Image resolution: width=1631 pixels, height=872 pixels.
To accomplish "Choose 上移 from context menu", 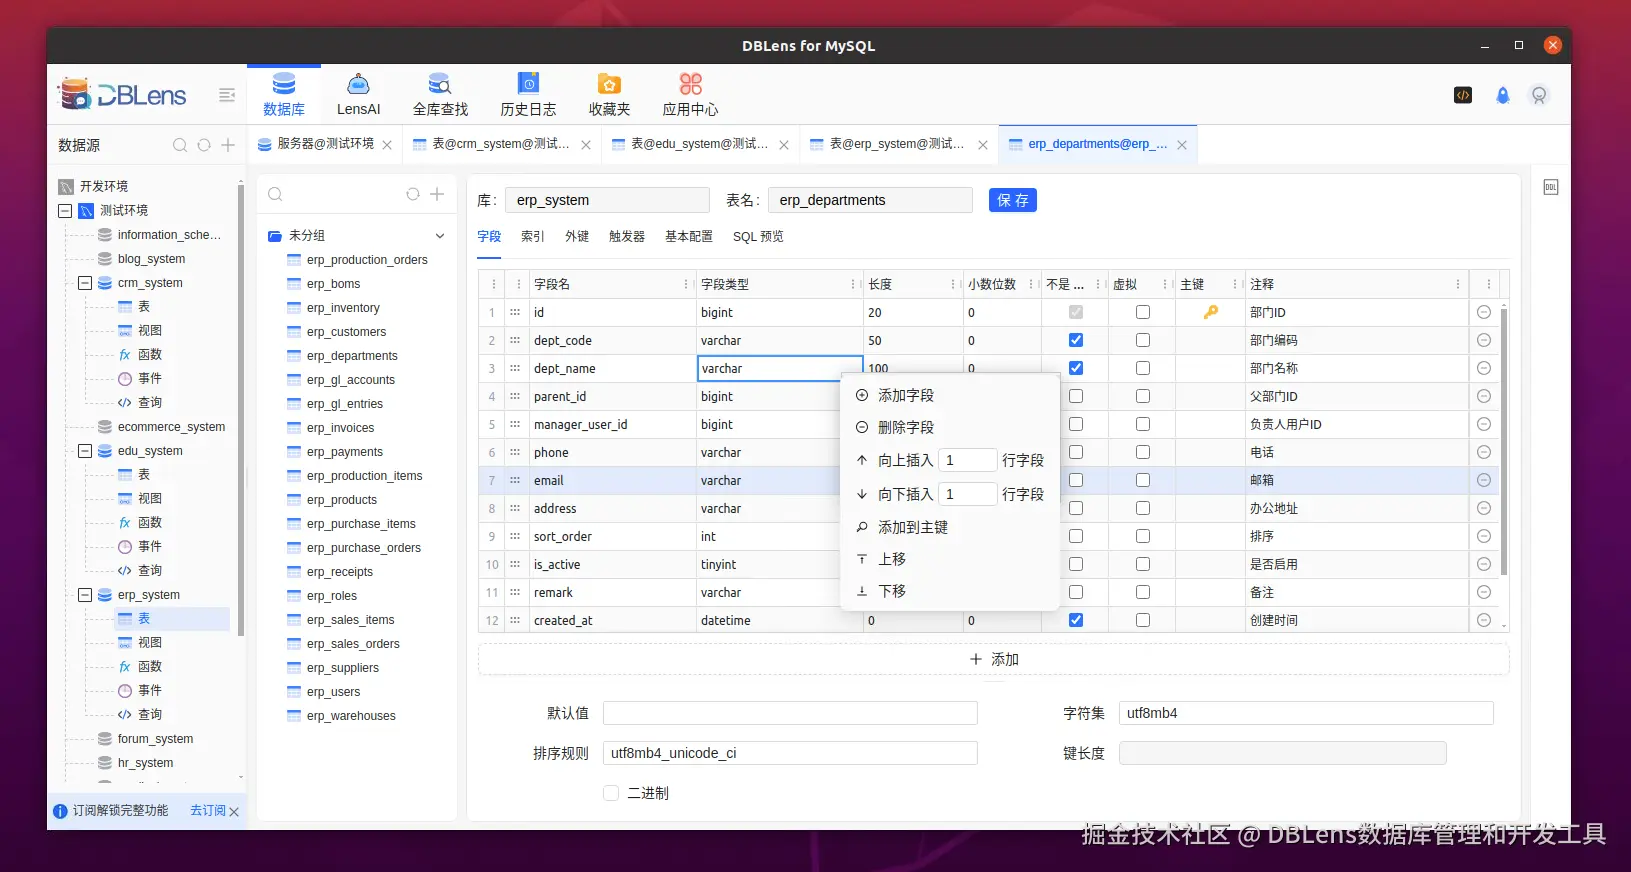I will click(950, 559).
